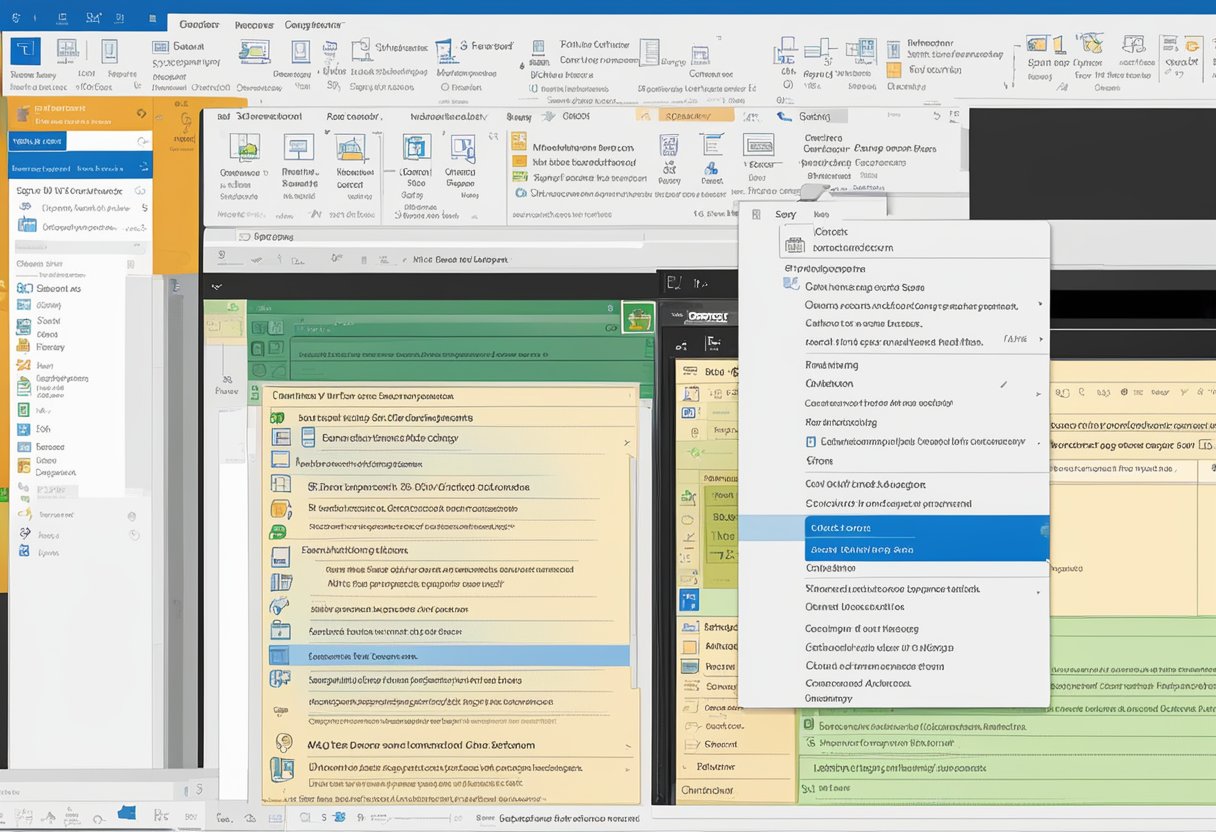
Task: Click the blue square icon left of dark panel list
Action: pos(689,600)
